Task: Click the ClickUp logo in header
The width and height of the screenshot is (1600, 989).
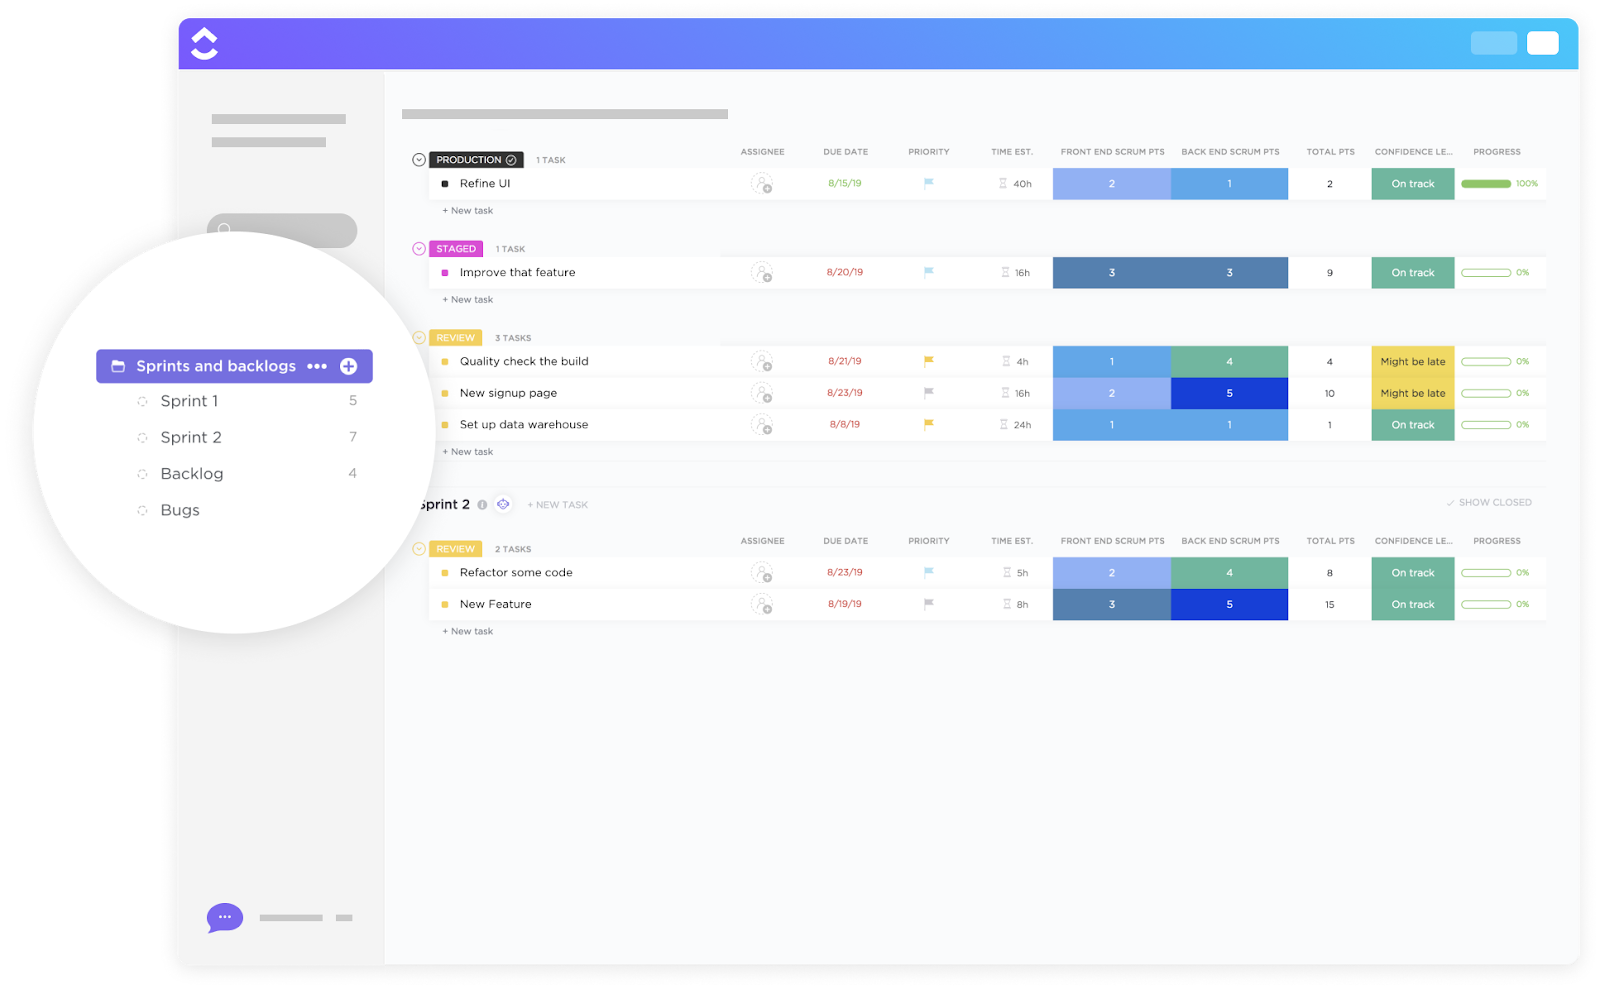Action: (x=204, y=44)
